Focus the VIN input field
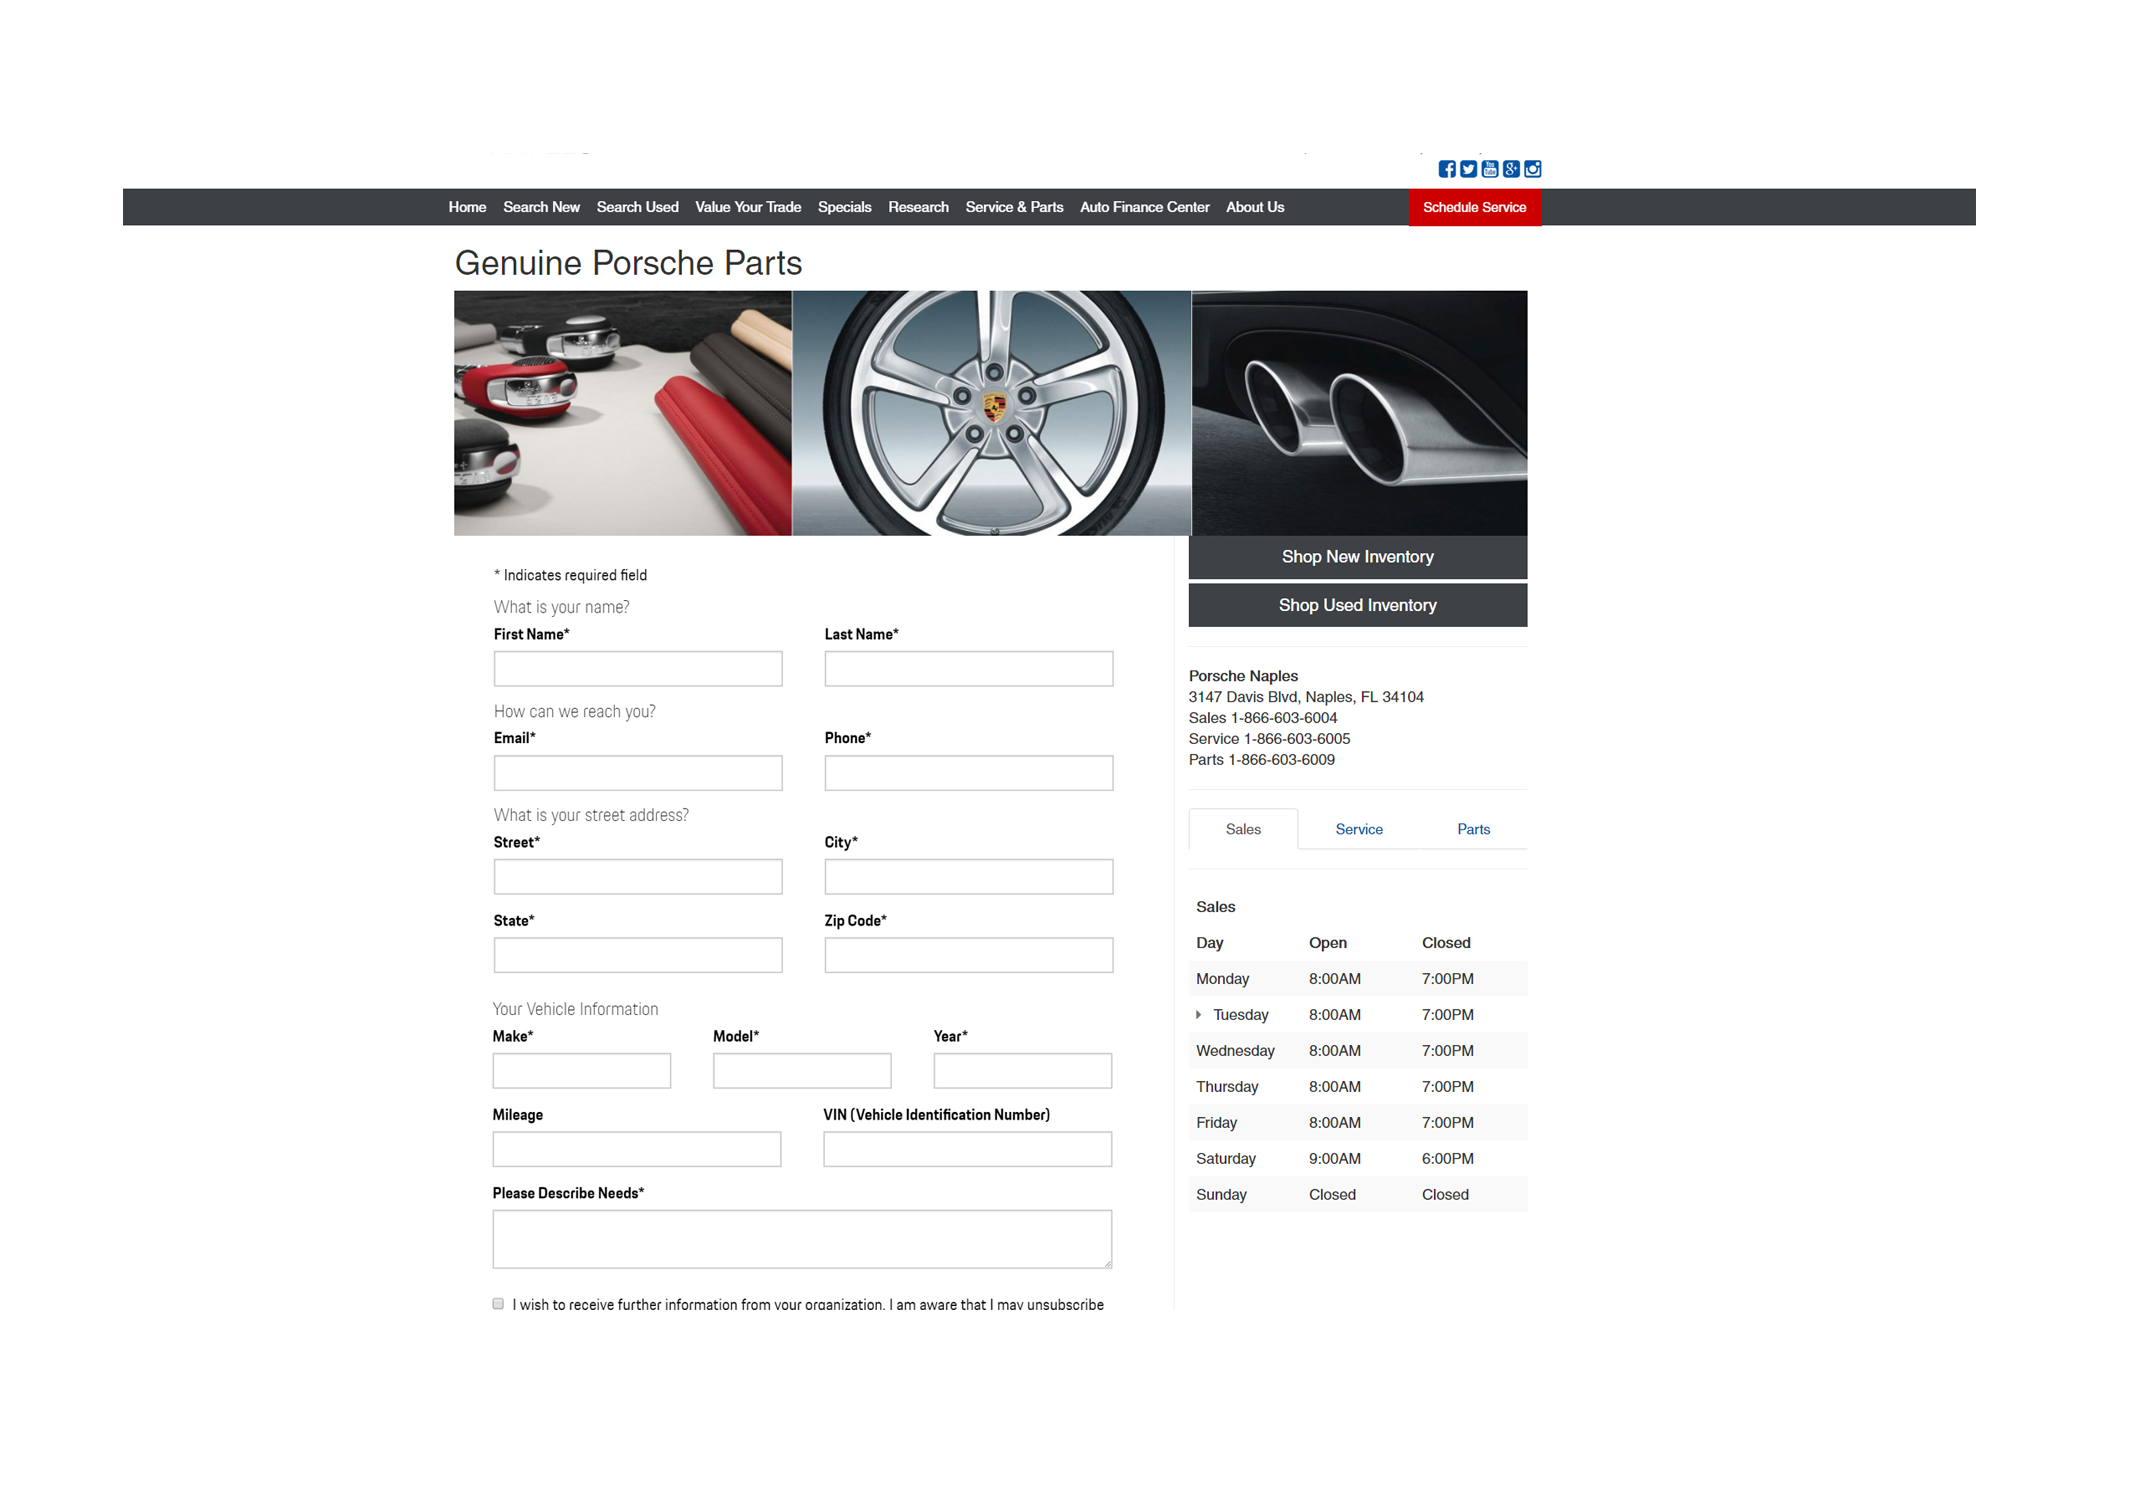2143x1501 pixels. click(x=967, y=1148)
